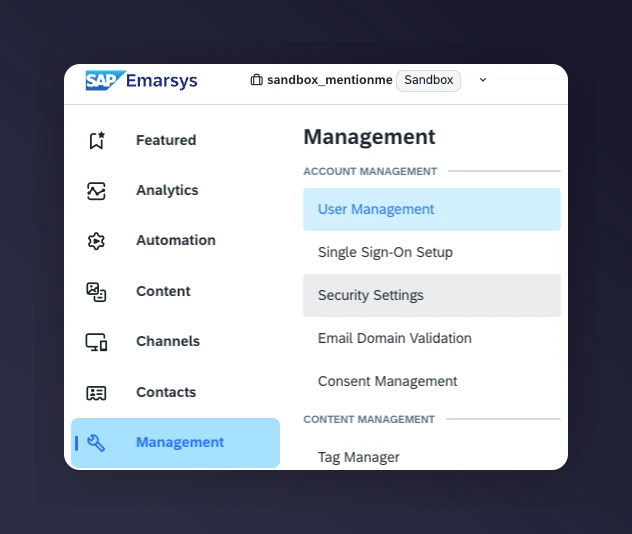Expand the account switcher chevron
The width and height of the screenshot is (632, 534).
[482, 80]
